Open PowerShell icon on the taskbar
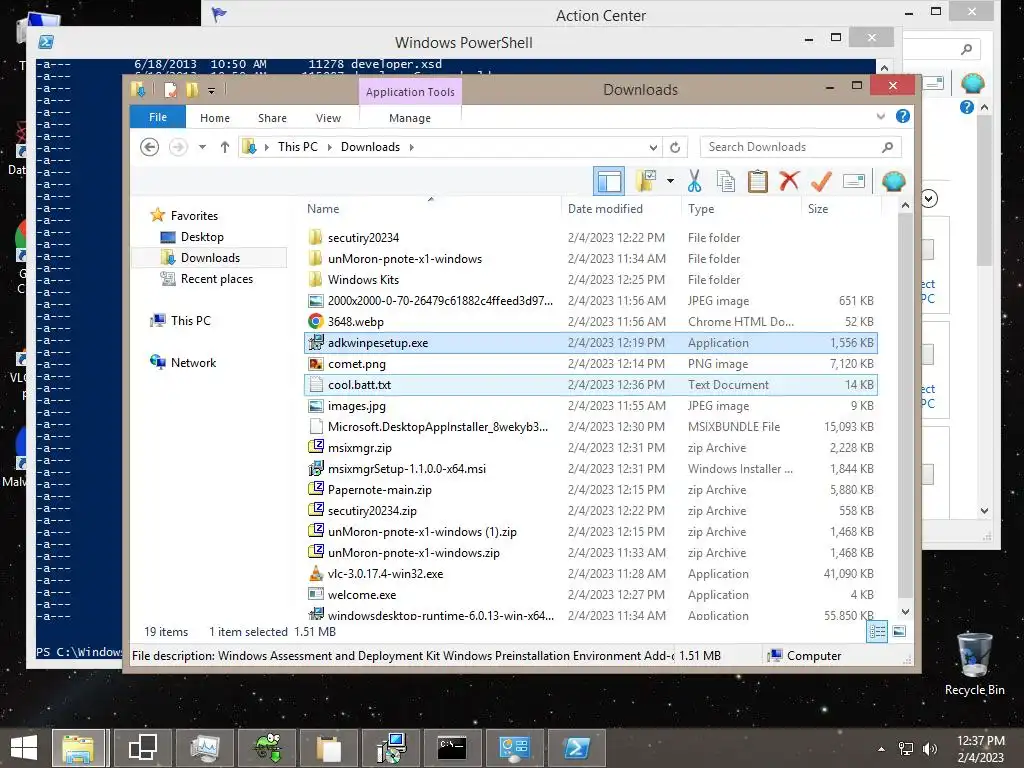Screen dimensions: 1024x768 [576, 748]
